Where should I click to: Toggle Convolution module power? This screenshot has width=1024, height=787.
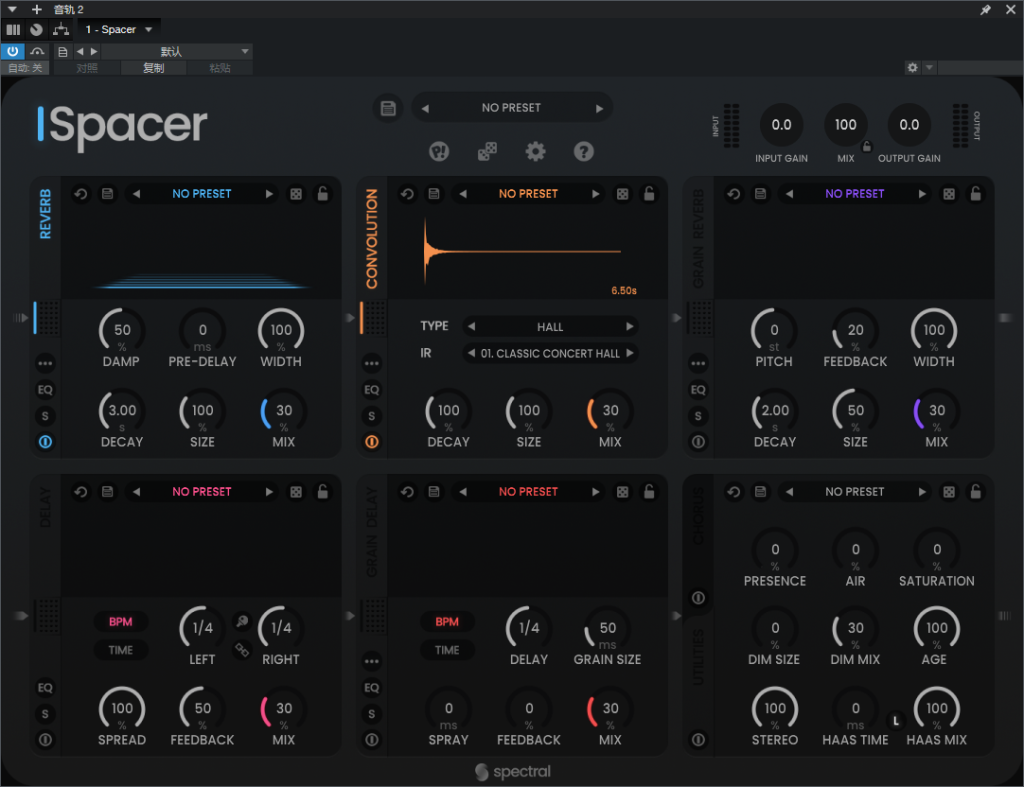point(372,442)
